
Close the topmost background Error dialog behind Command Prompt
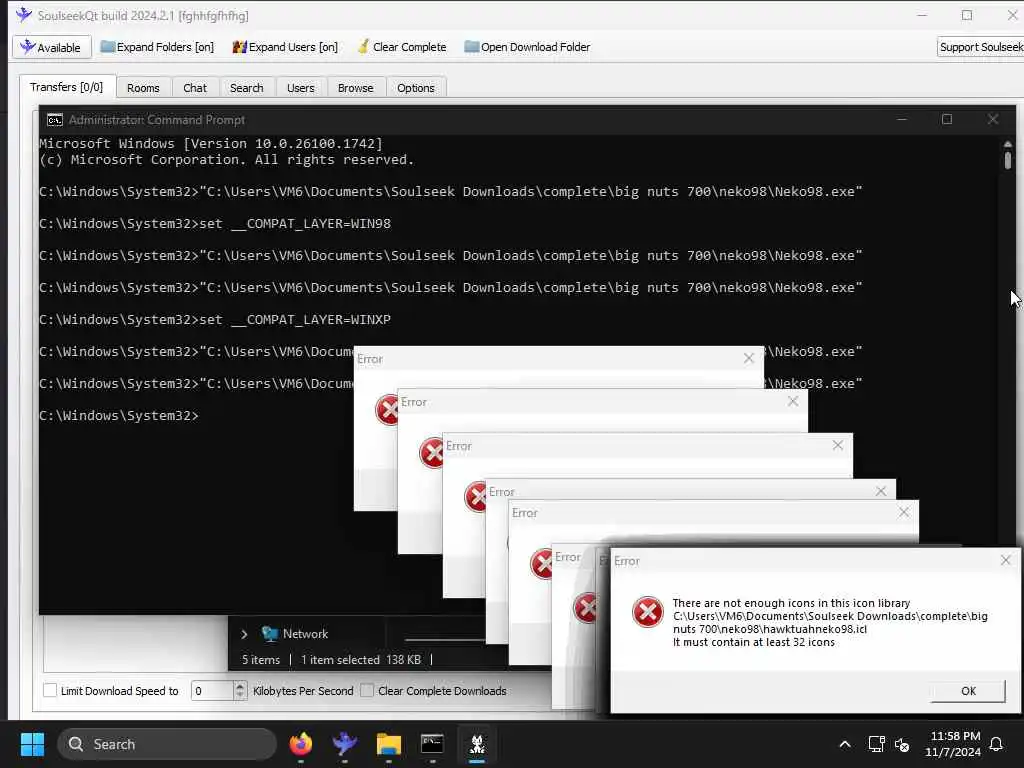pos(748,358)
